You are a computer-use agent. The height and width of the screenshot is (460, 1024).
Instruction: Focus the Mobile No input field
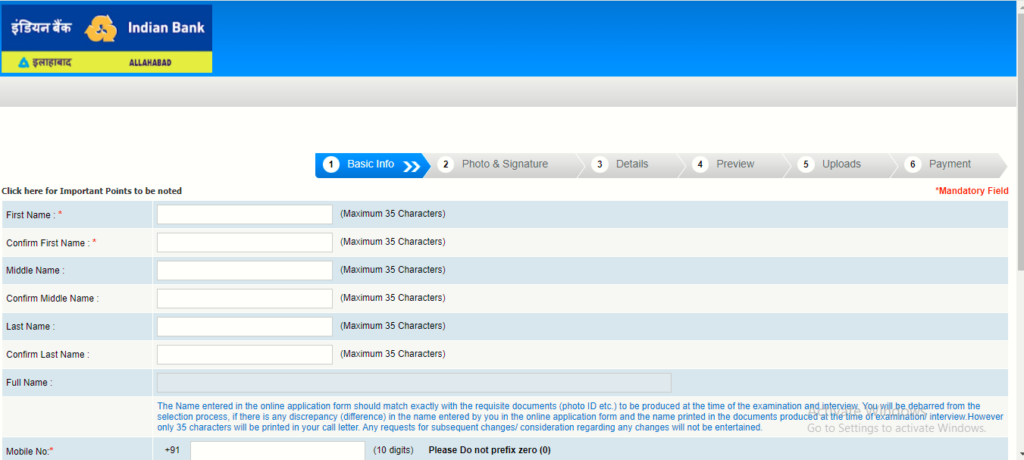(278, 451)
